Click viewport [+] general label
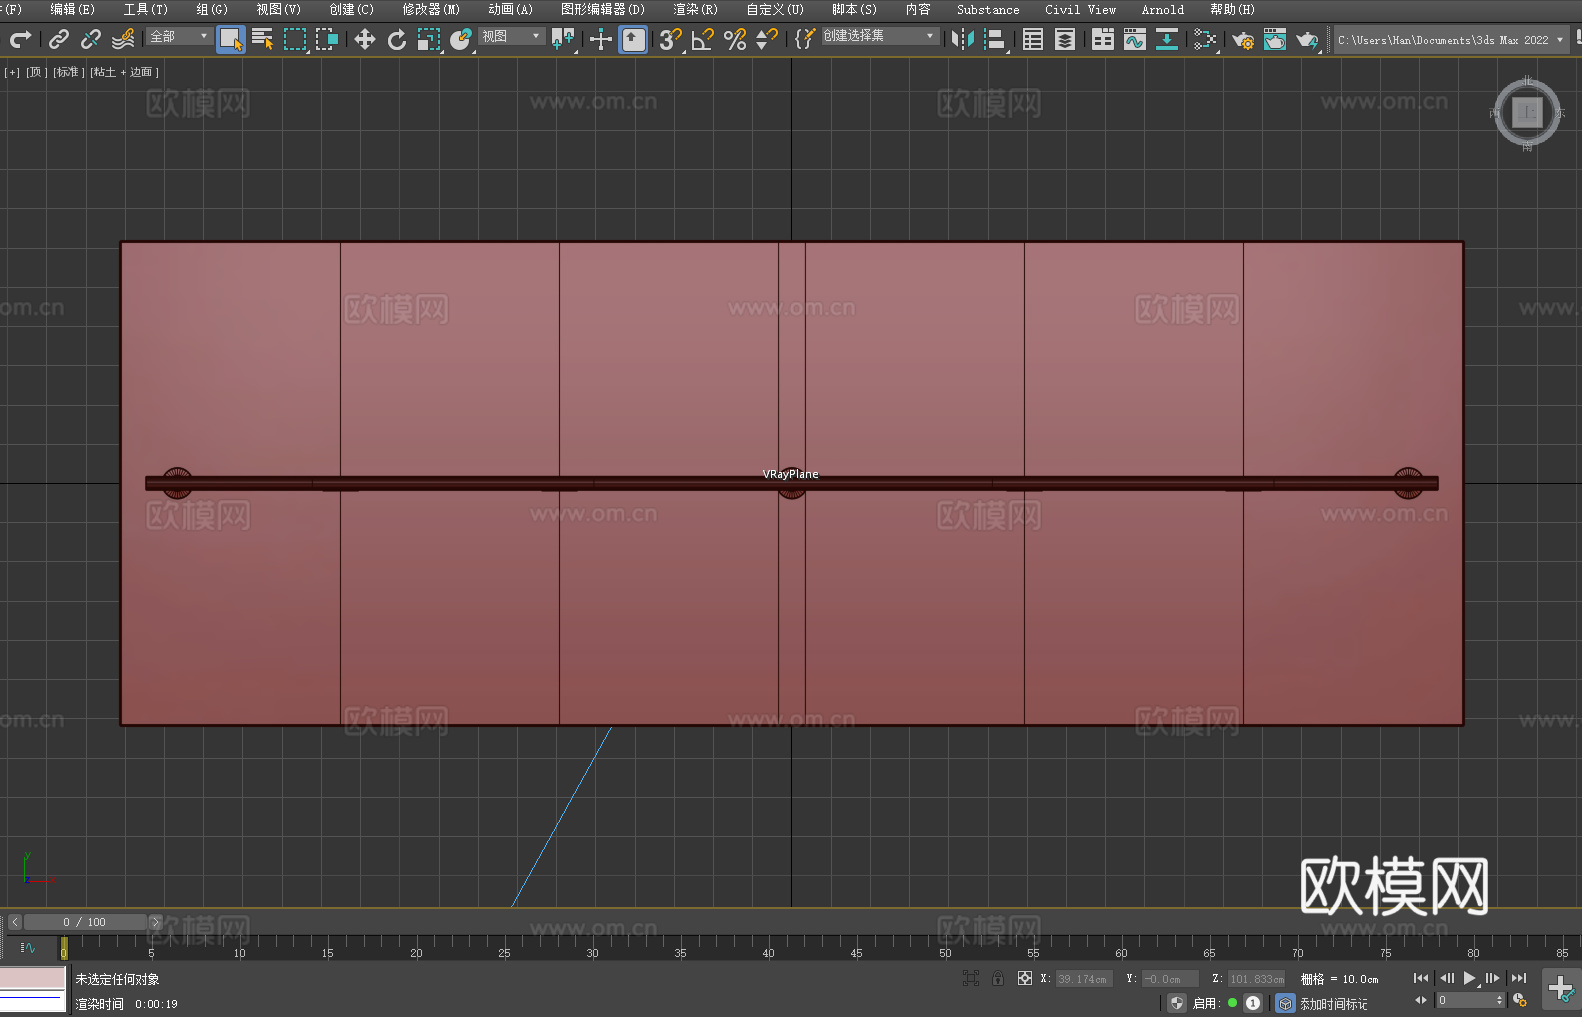Image resolution: width=1582 pixels, height=1017 pixels. coord(12,72)
